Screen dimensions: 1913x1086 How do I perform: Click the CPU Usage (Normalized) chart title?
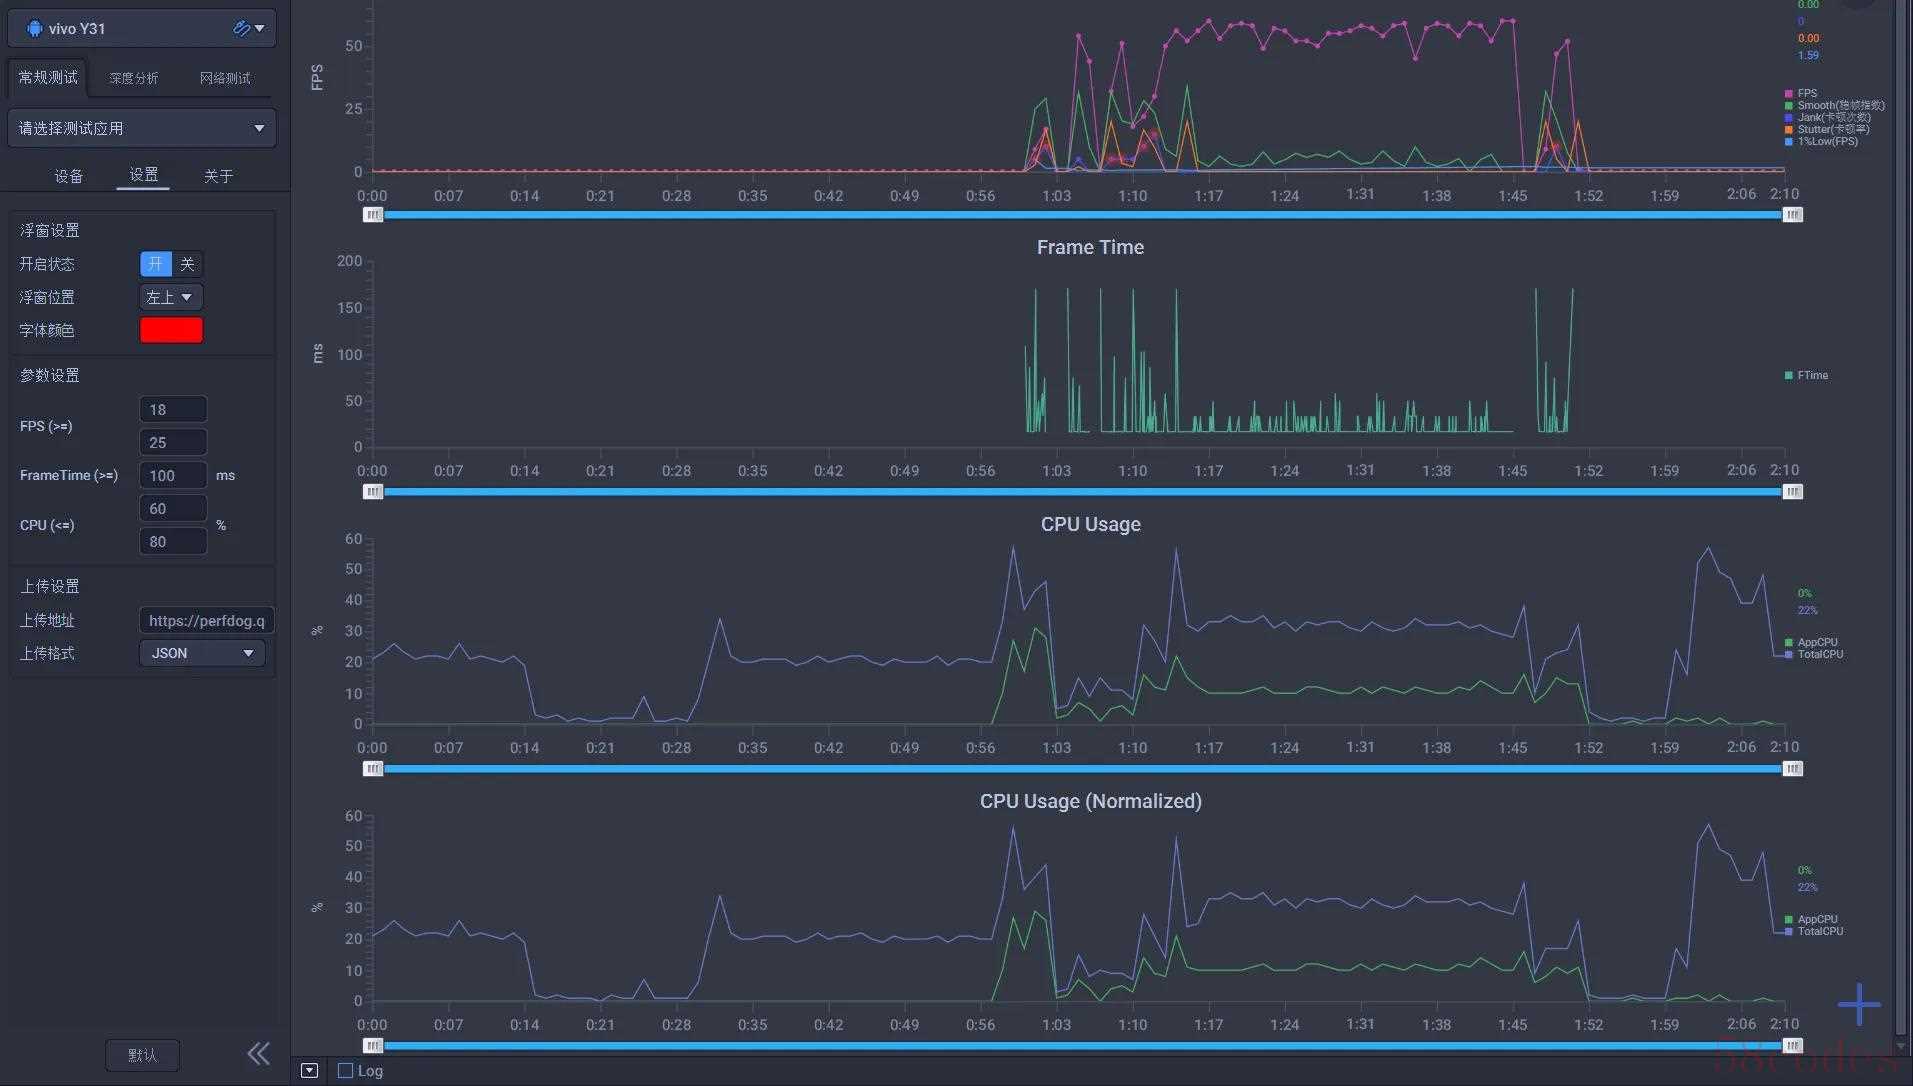[x=1090, y=801]
